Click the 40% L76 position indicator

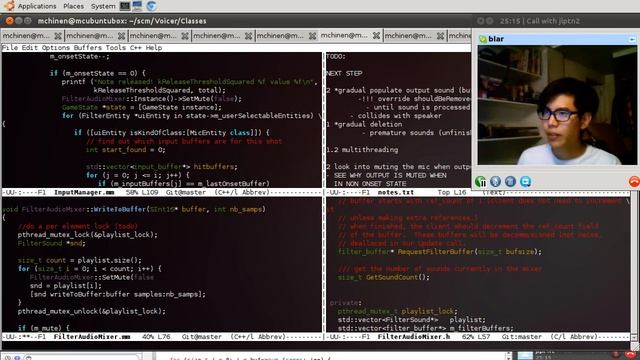click(156, 337)
